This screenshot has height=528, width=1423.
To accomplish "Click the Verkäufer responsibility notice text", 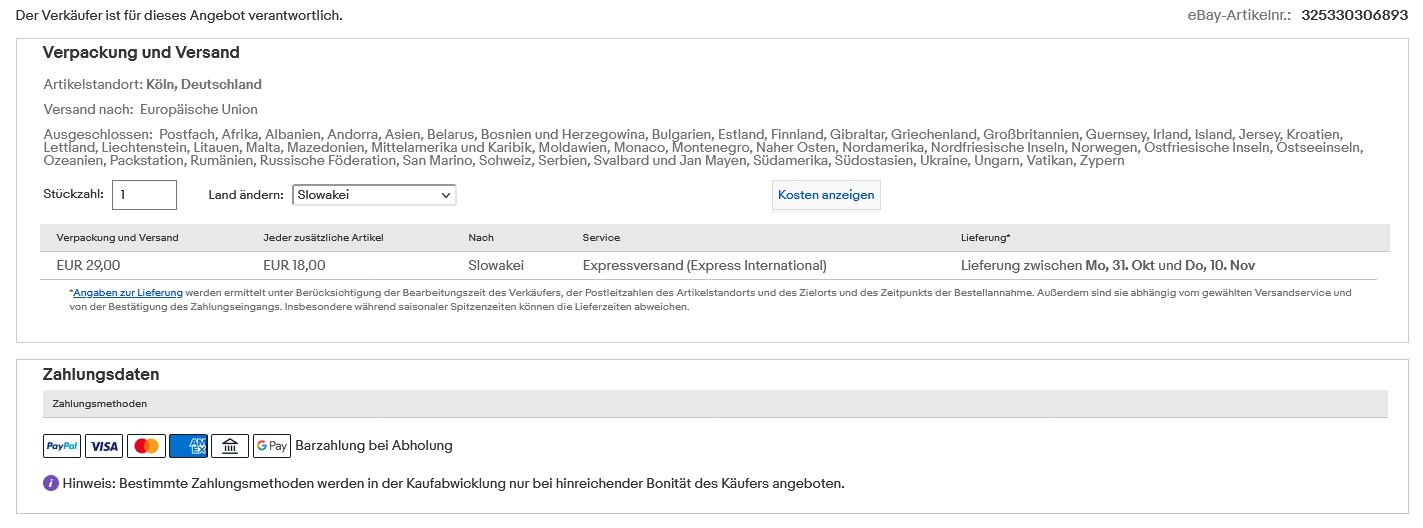I will pos(179,15).
